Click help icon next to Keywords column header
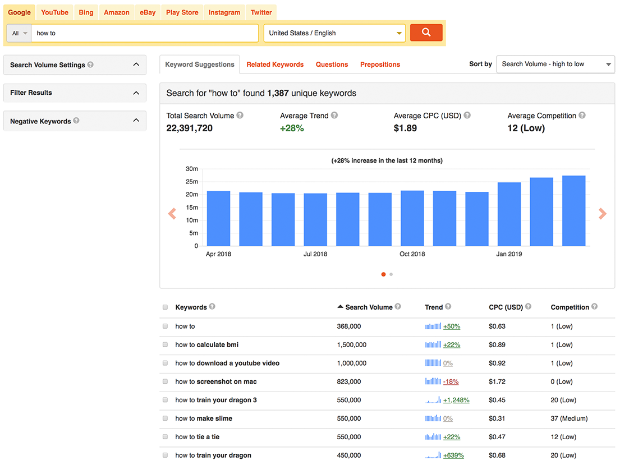Screen dimensions: 620x465 pyautogui.click(x=212, y=306)
